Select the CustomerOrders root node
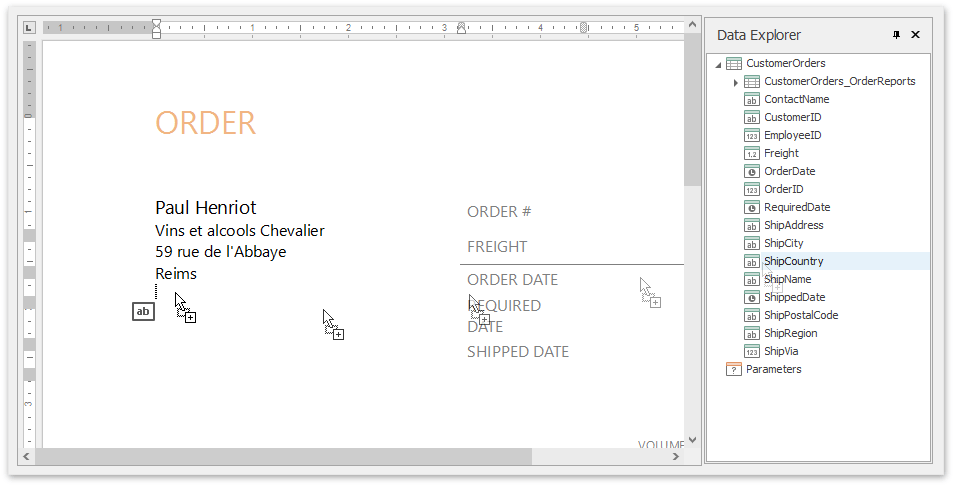Image resolution: width=956 pixels, height=488 pixels. 785,63
